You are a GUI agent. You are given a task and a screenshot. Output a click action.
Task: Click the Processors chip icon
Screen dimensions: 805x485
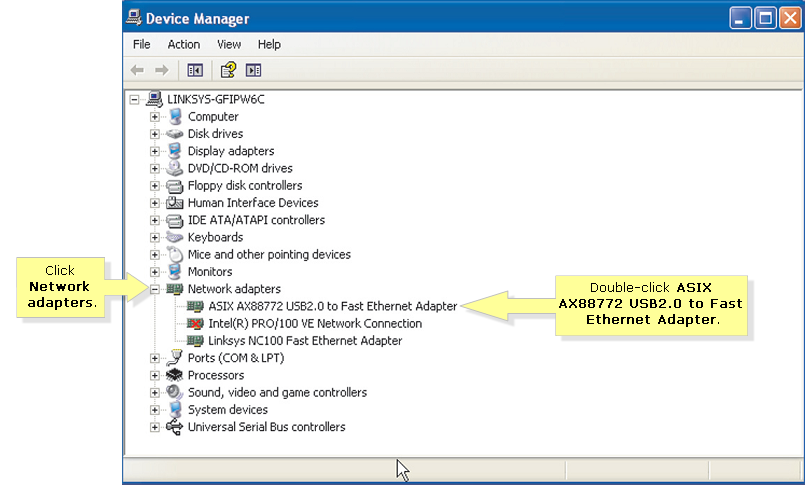[175, 375]
